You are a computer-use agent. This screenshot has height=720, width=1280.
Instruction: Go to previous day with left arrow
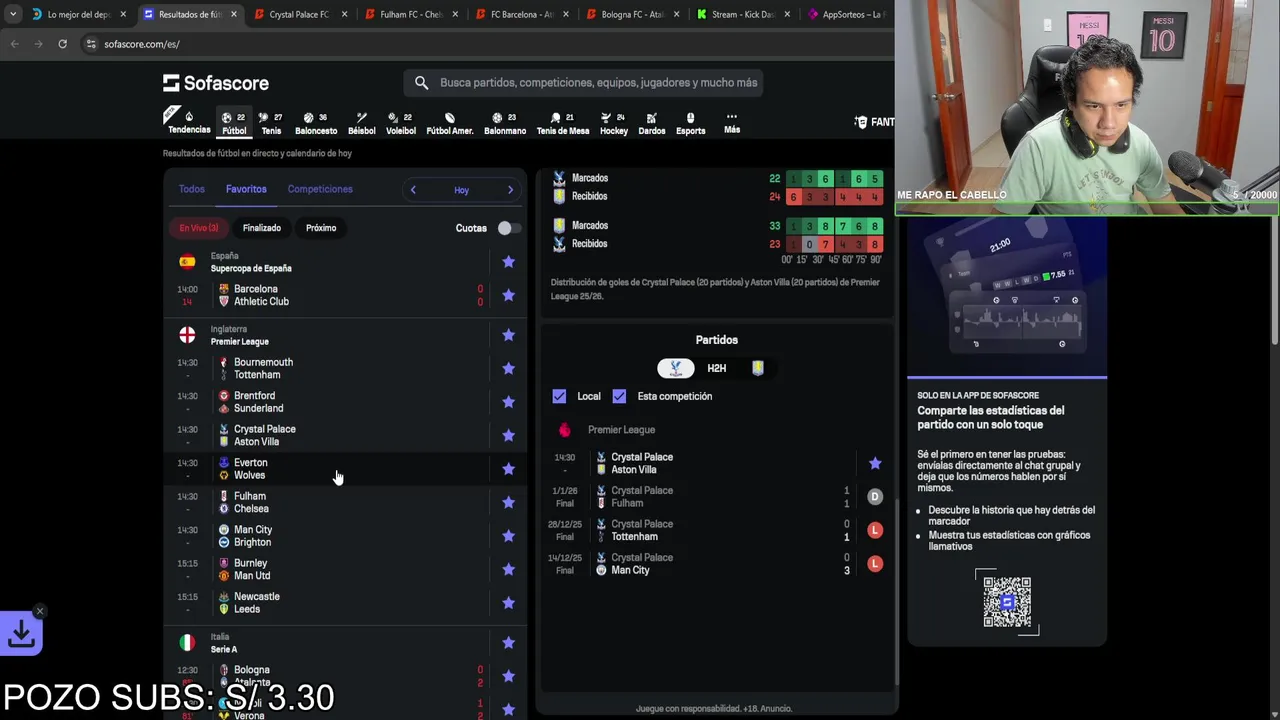tap(413, 190)
